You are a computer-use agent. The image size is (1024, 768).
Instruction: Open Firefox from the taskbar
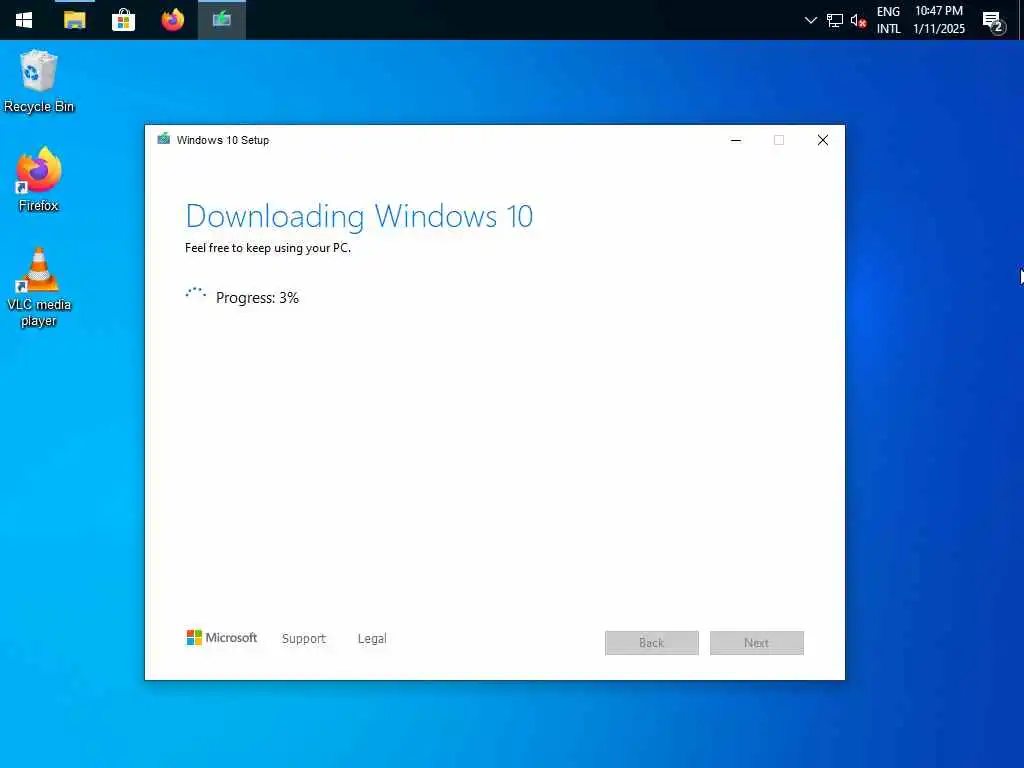pos(172,20)
